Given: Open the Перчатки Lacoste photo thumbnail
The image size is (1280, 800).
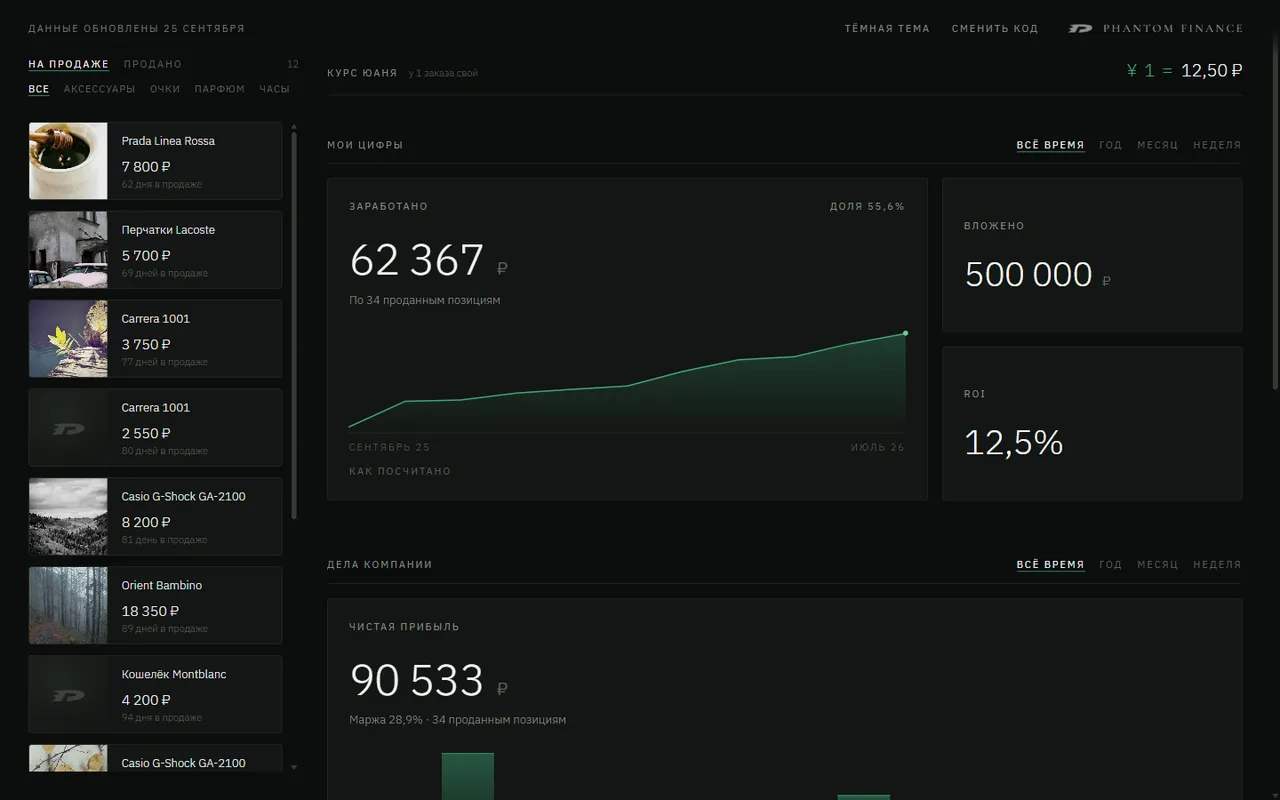Looking at the screenshot, I should pos(68,250).
